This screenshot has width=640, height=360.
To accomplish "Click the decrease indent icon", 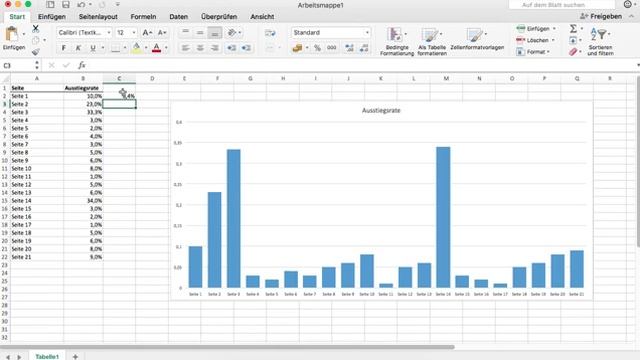I will pos(231,48).
